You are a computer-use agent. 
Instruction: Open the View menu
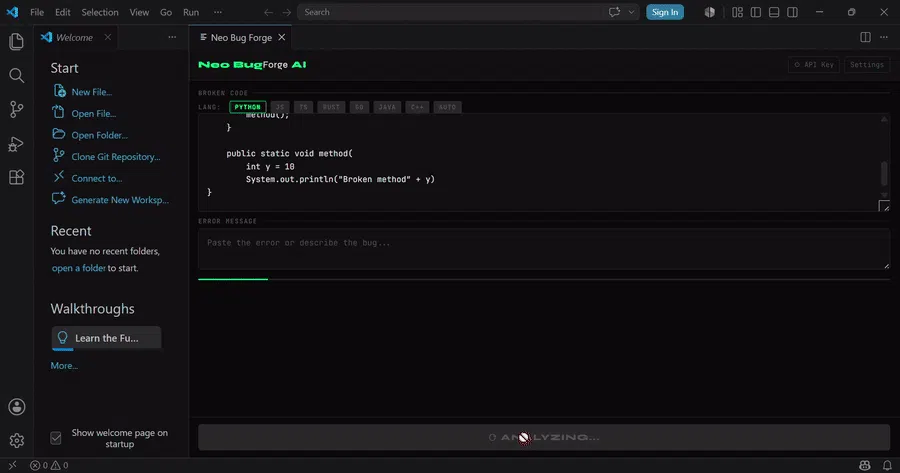[x=139, y=12]
